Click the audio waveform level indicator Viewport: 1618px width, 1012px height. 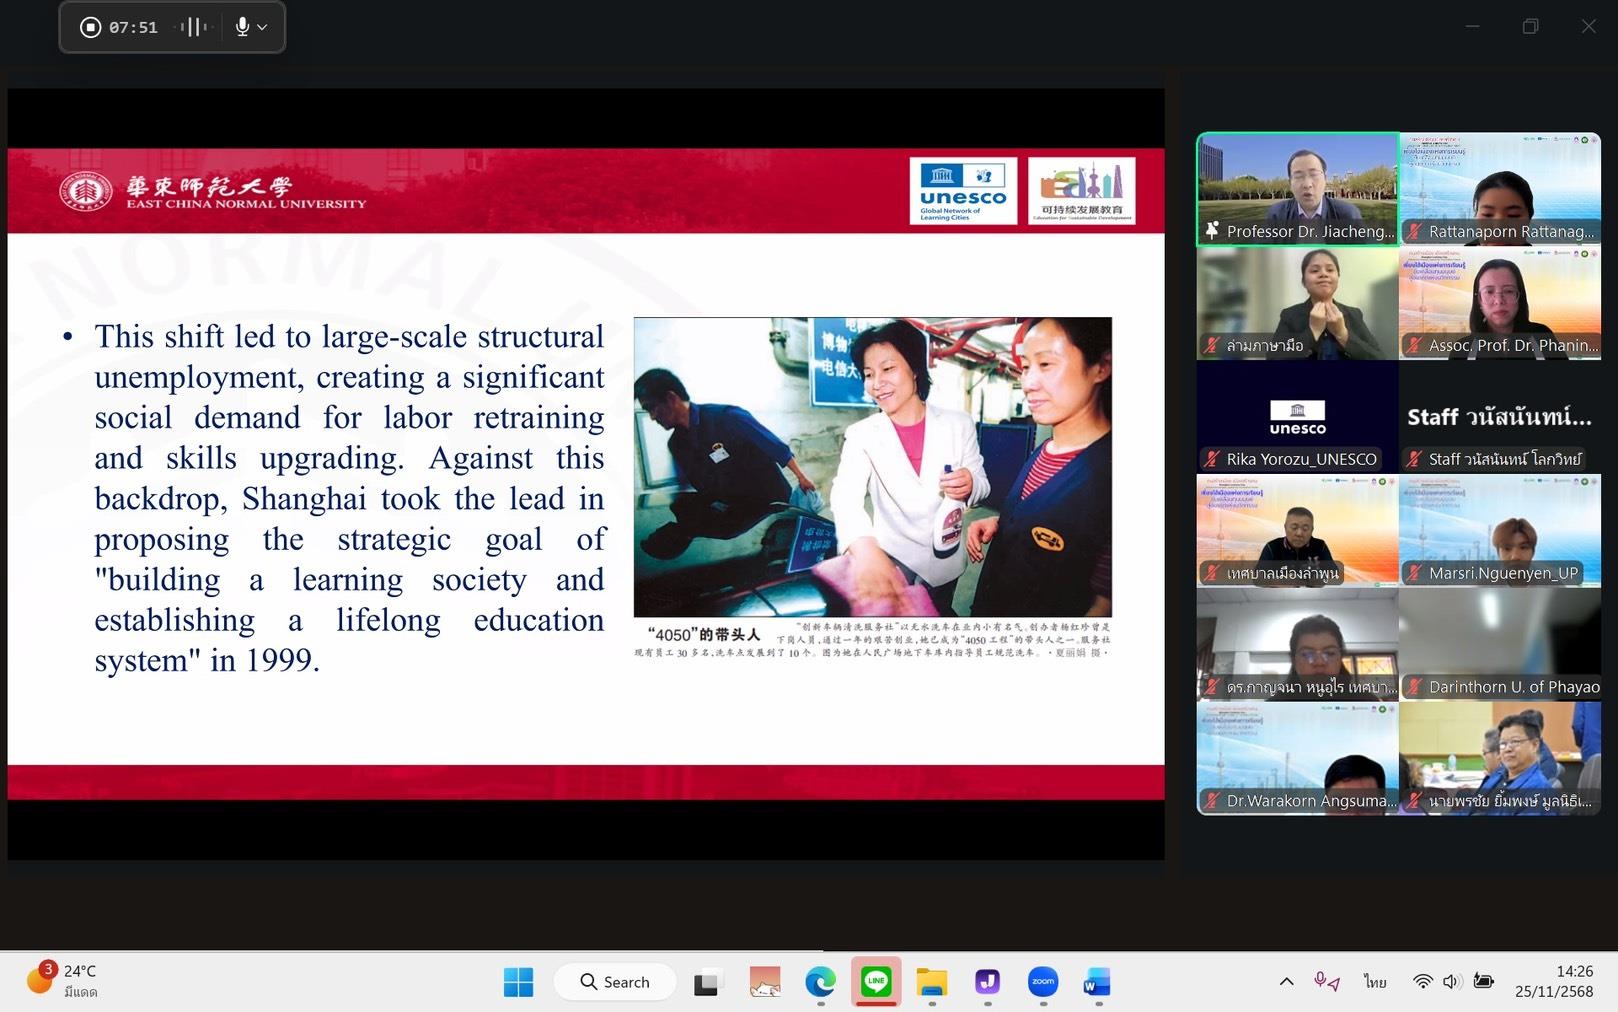(x=192, y=27)
